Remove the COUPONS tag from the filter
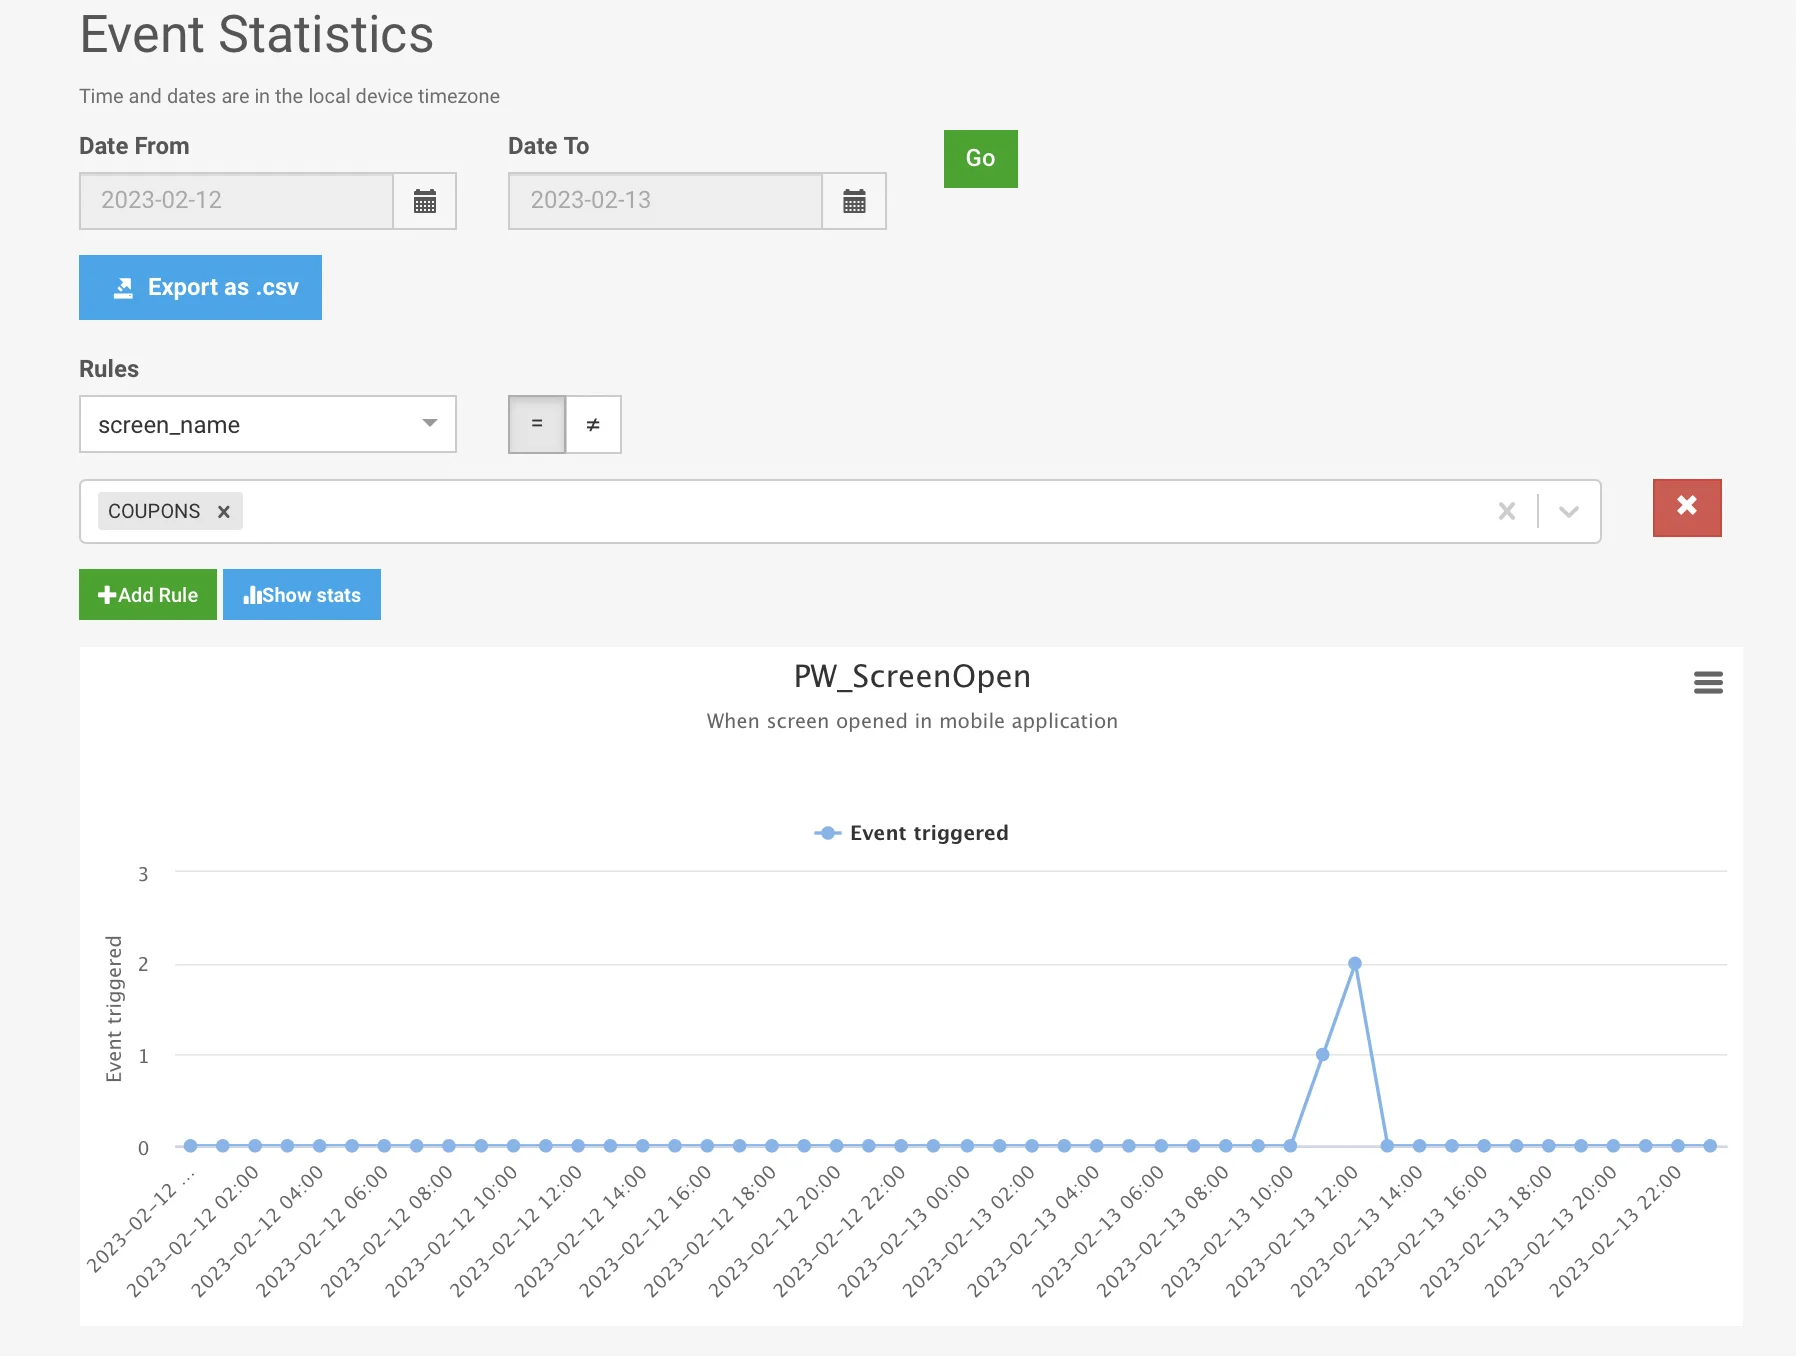 coord(224,512)
